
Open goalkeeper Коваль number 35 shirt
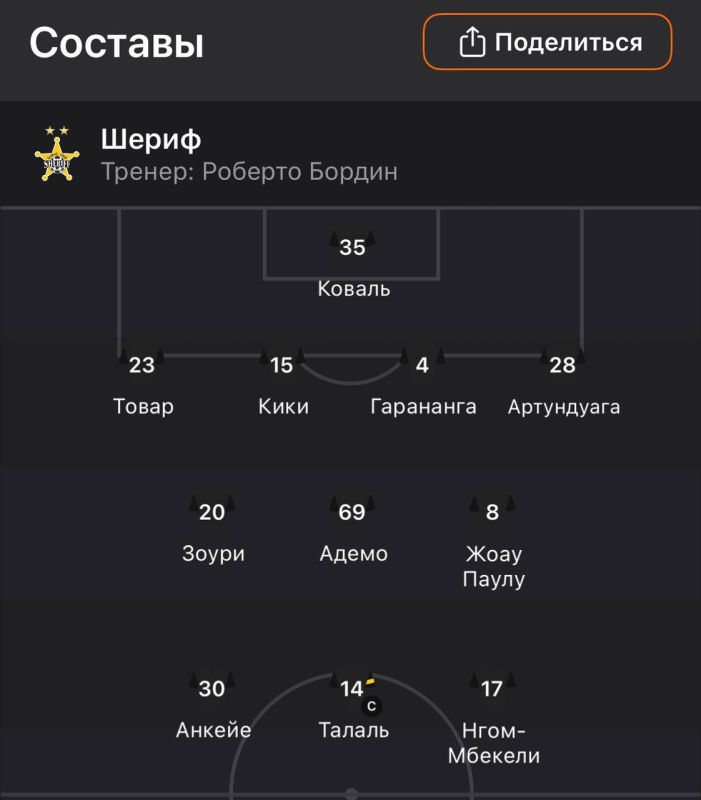pos(352,247)
